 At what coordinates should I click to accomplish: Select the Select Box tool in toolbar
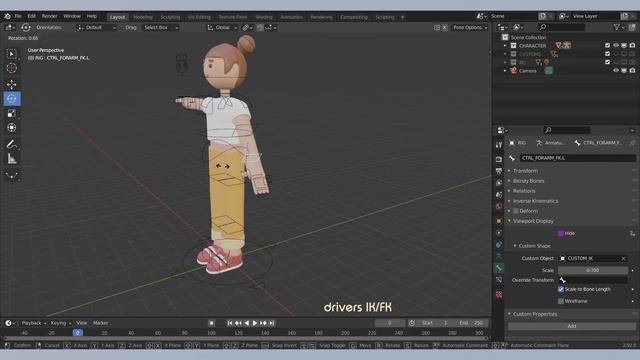[x=11, y=54]
